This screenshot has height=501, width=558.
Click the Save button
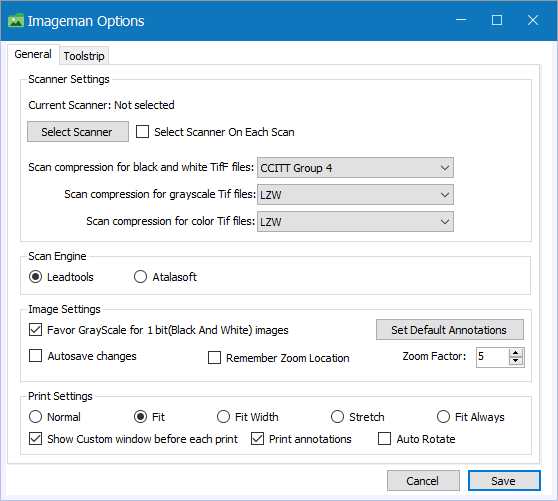pyautogui.click(x=504, y=481)
